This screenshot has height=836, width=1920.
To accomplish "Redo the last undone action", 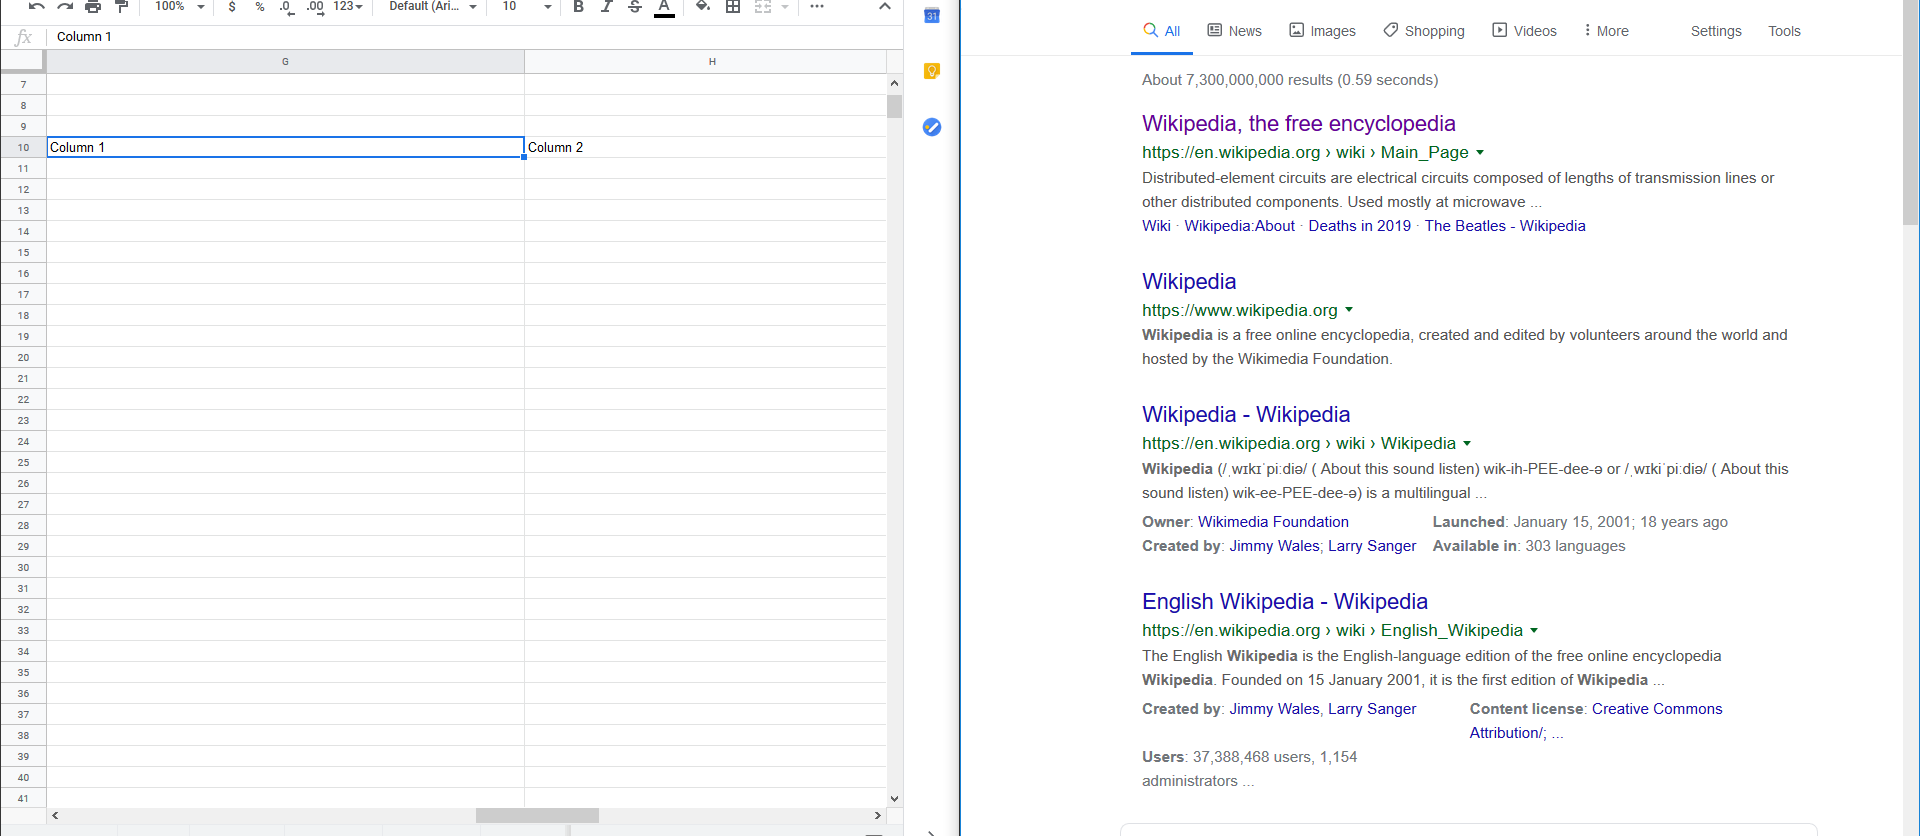I will coord(65,6).
